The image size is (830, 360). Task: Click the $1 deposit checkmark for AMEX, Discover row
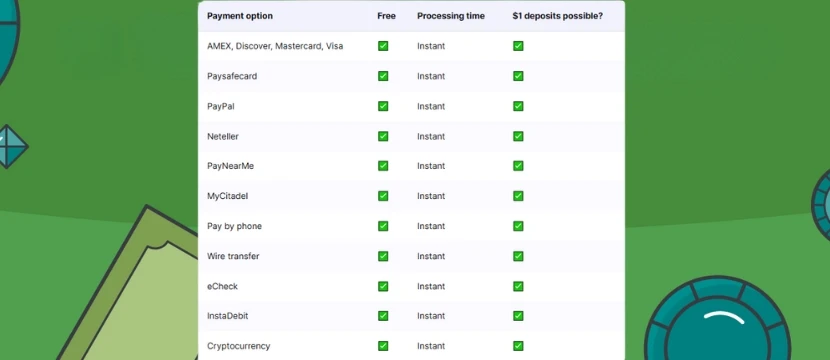[518, 46]
